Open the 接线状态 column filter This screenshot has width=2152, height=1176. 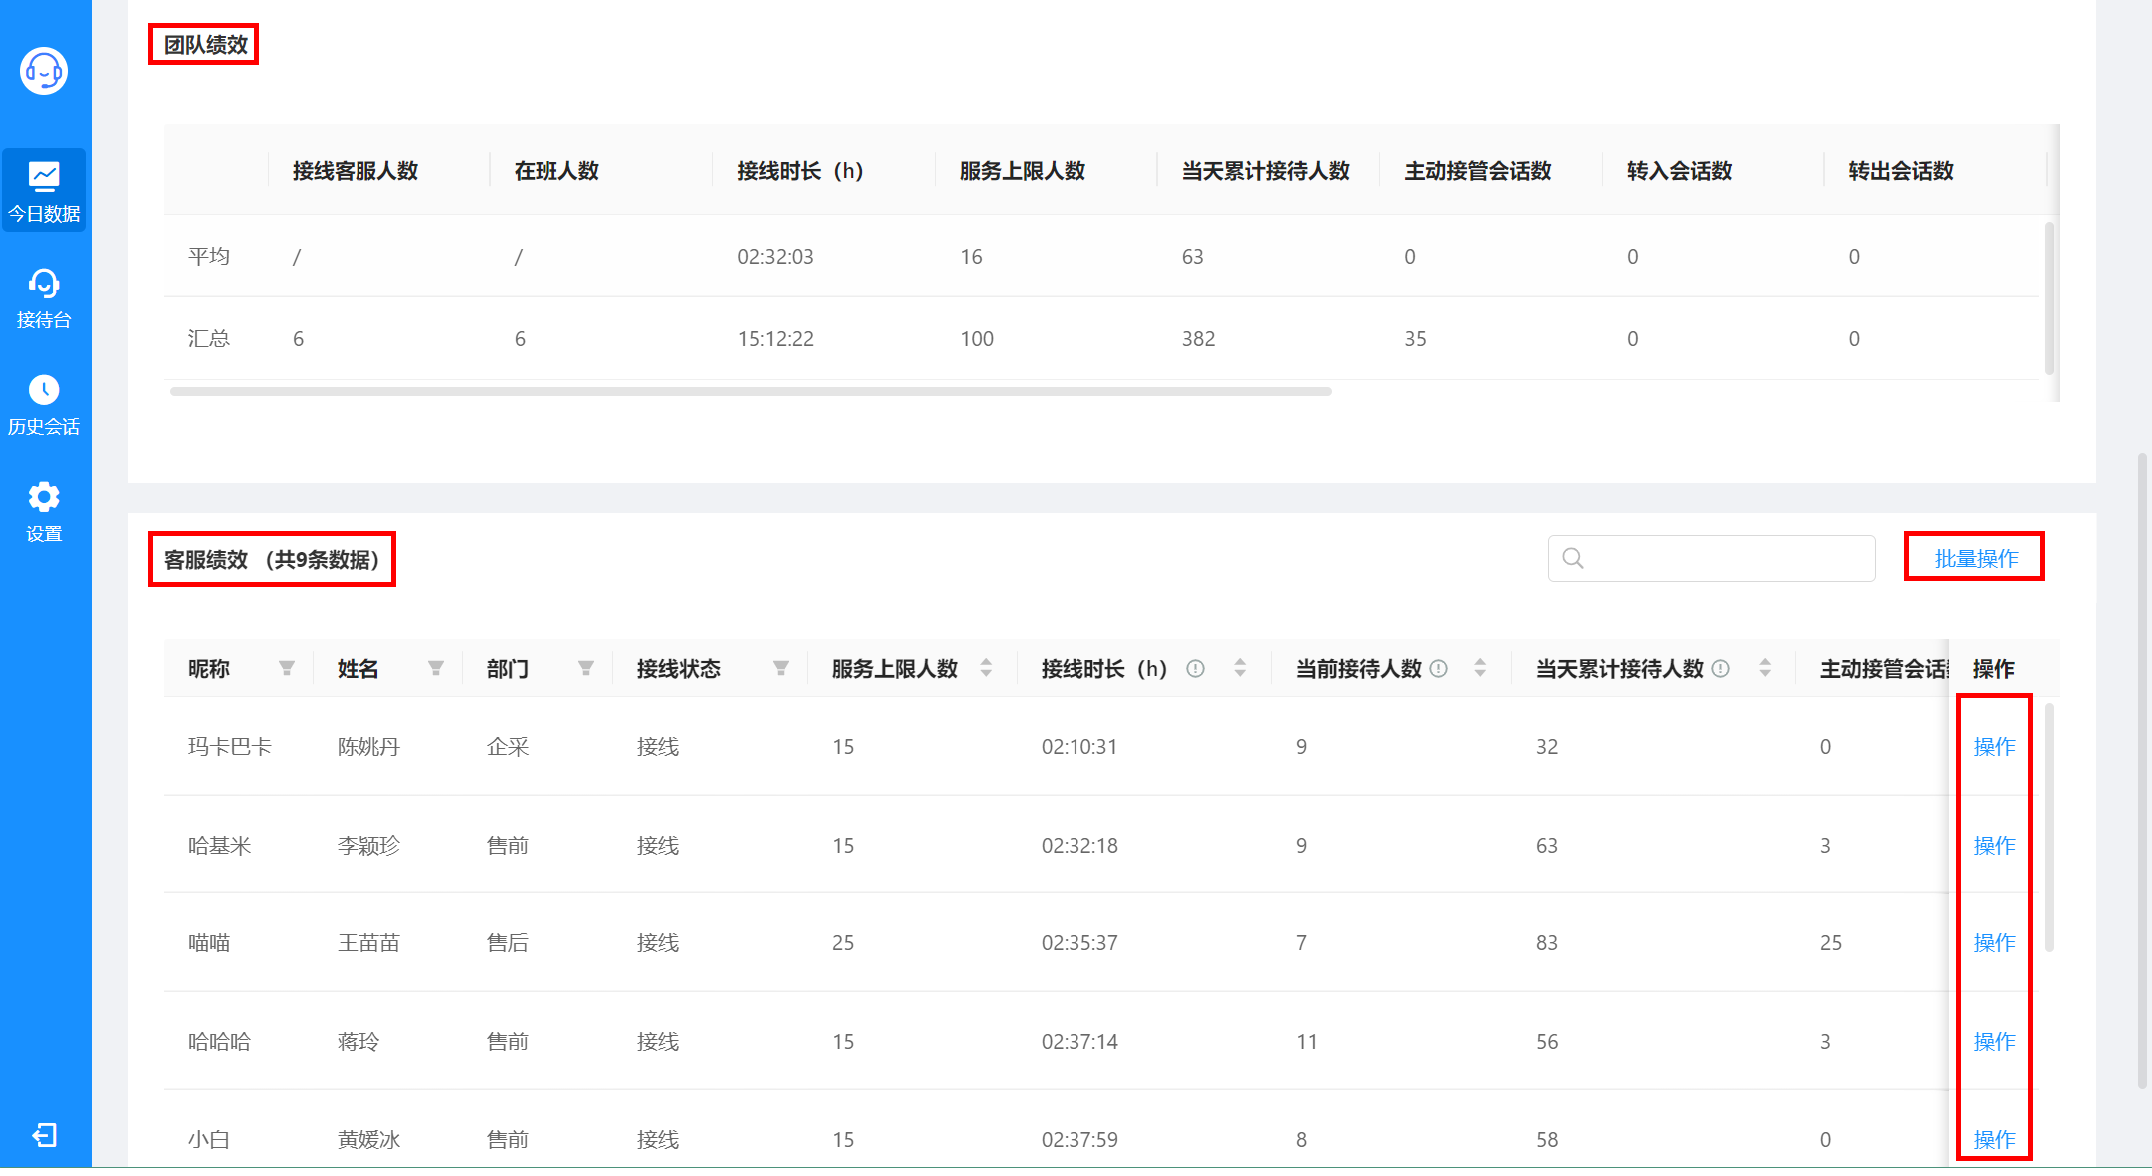781,668
